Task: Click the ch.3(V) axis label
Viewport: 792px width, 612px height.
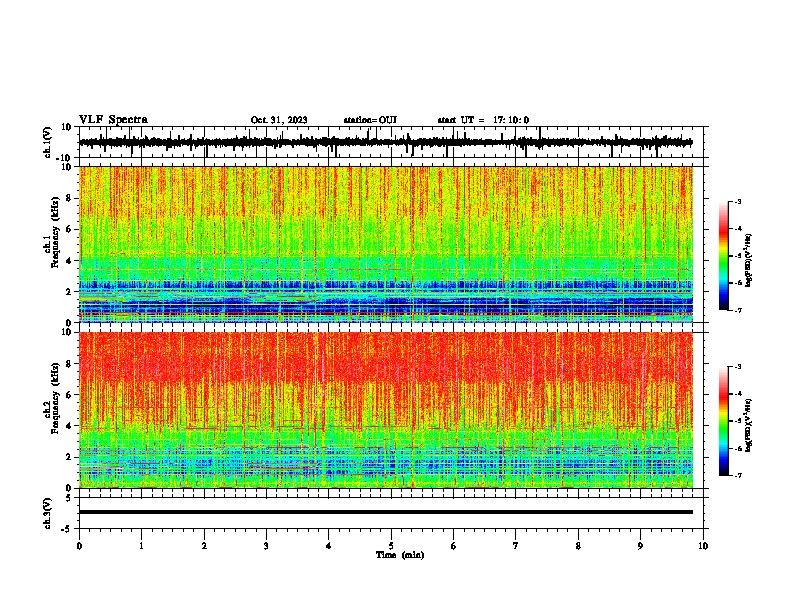Action: tap(48, 513)
